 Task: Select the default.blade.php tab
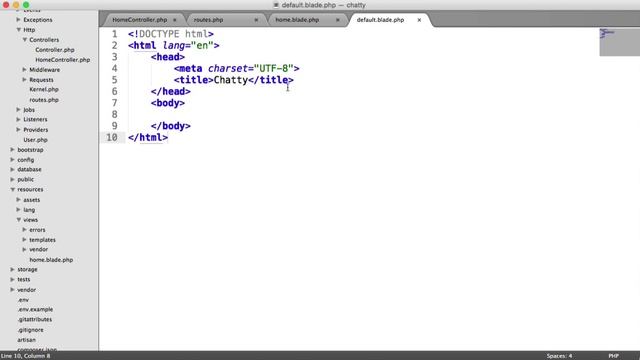pyautogui.click(x=380, y=20)
